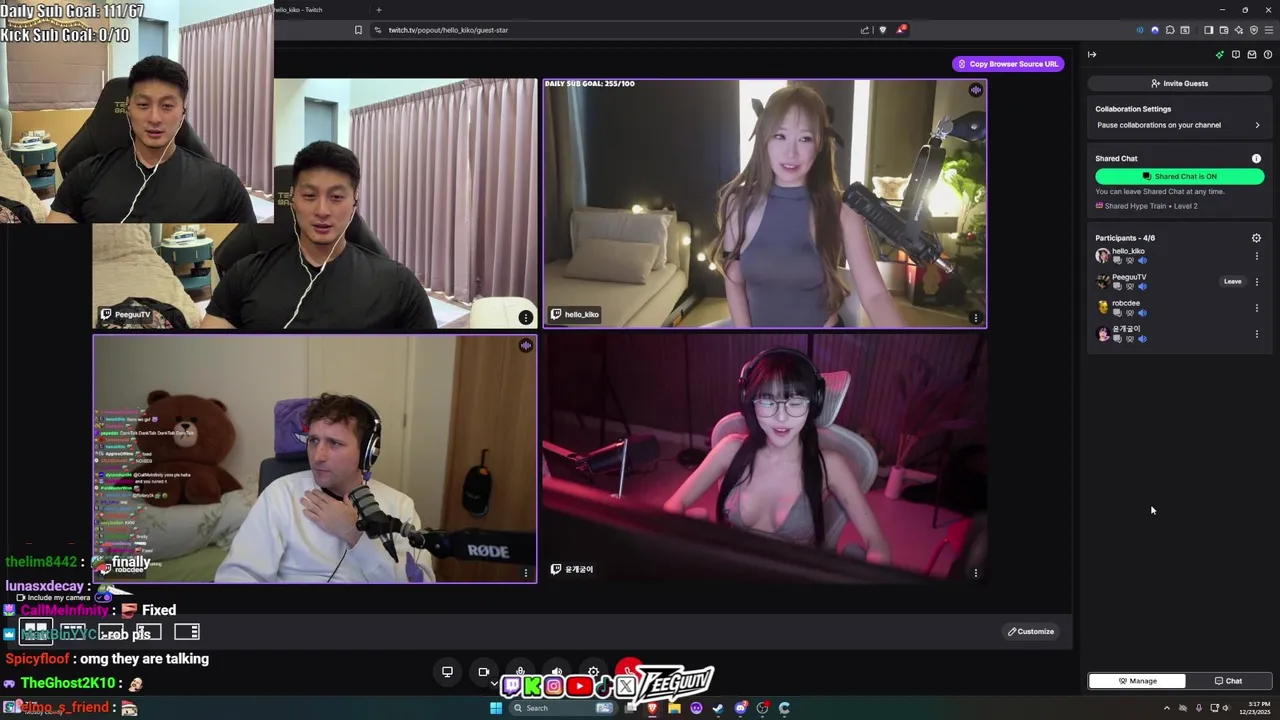Open Brave Leo AI sparkle icon
Screen dimensions: 1280x720
click(1239, 30)
